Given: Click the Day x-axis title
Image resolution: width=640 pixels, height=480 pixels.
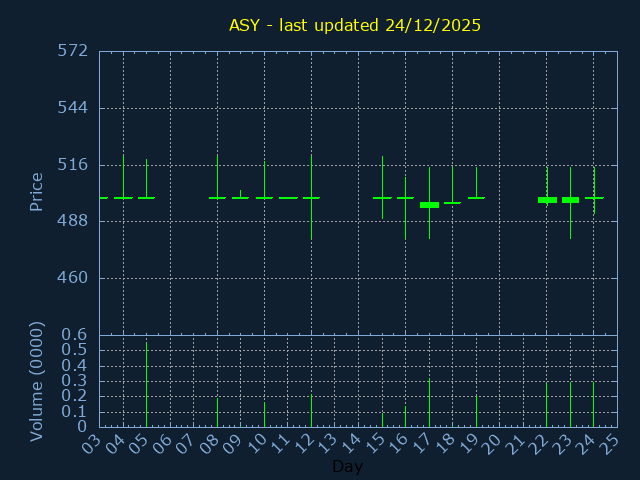Looking at the screenshot, I should pos(347,466).
